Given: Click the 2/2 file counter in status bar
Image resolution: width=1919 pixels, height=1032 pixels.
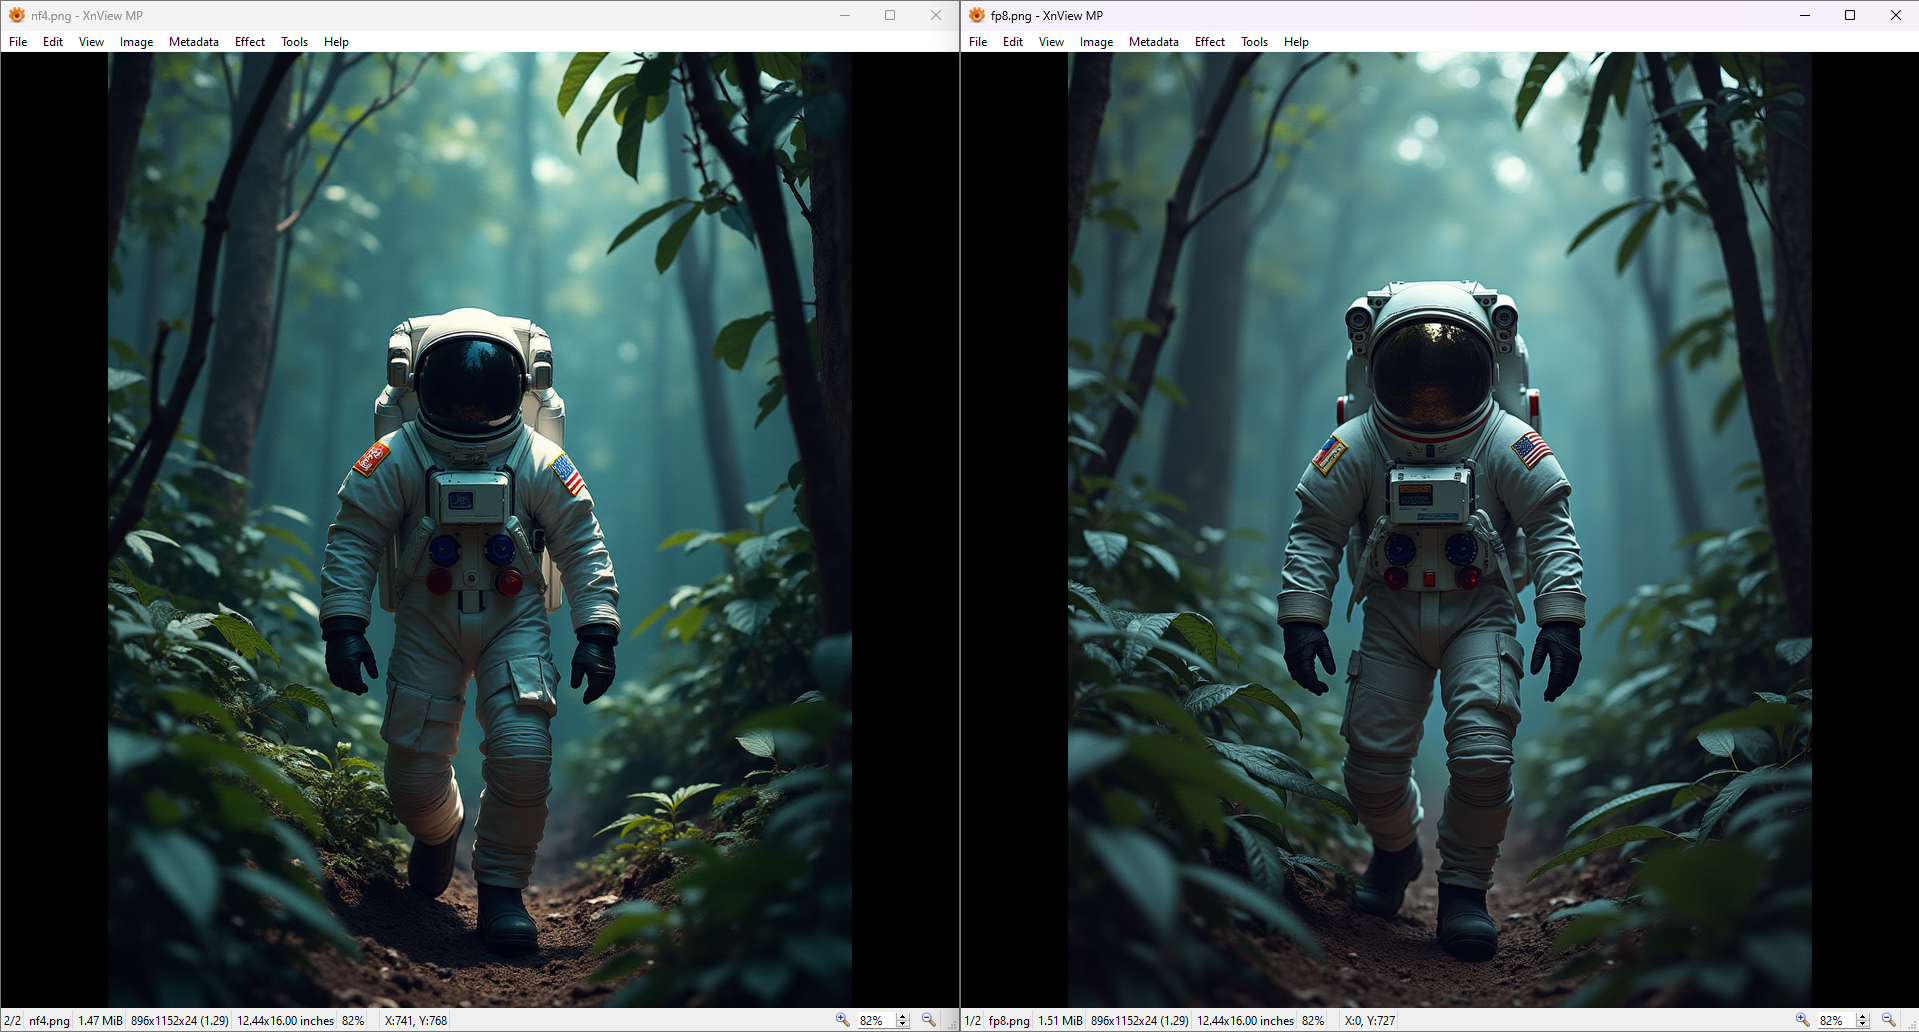Looking at the screenshot, I should 13,1021.
